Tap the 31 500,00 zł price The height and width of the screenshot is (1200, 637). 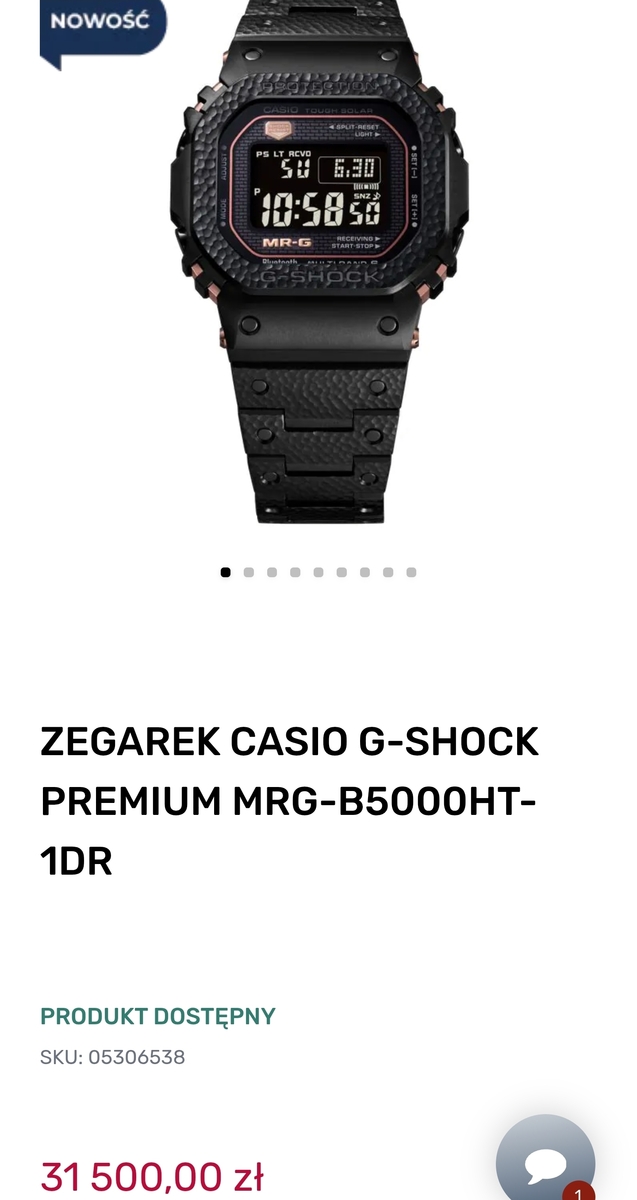pyautogui.click(x=152, y=1176)
